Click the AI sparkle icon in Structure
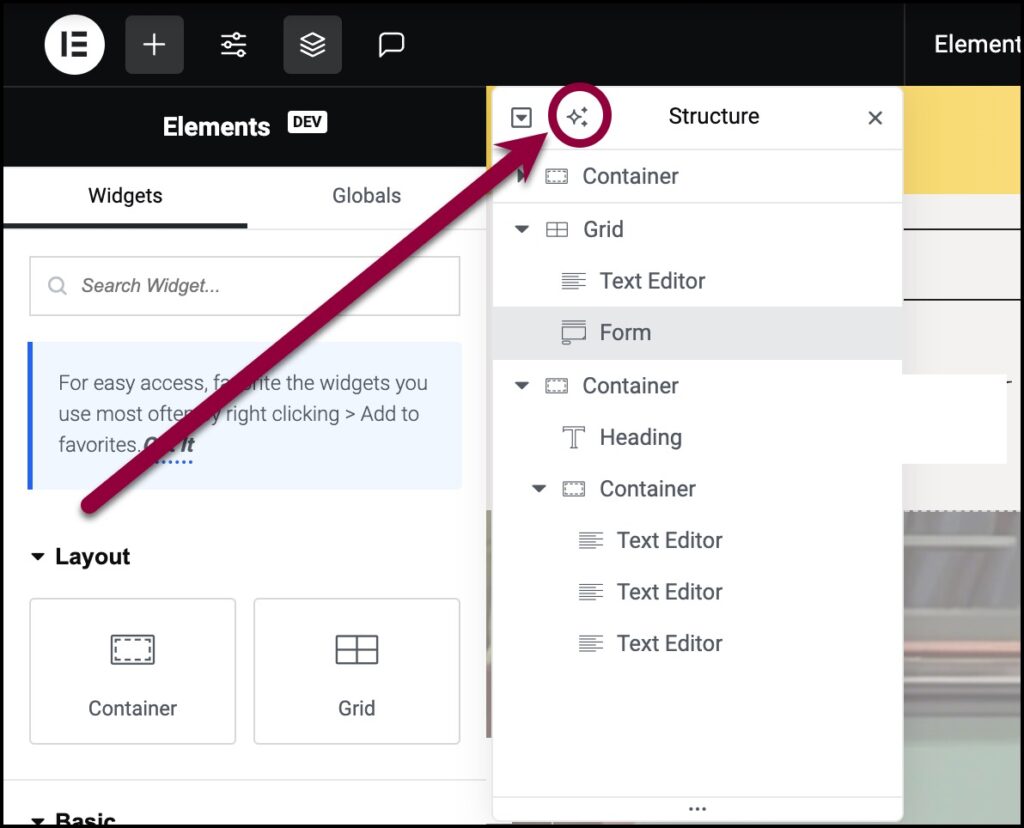 577,118
